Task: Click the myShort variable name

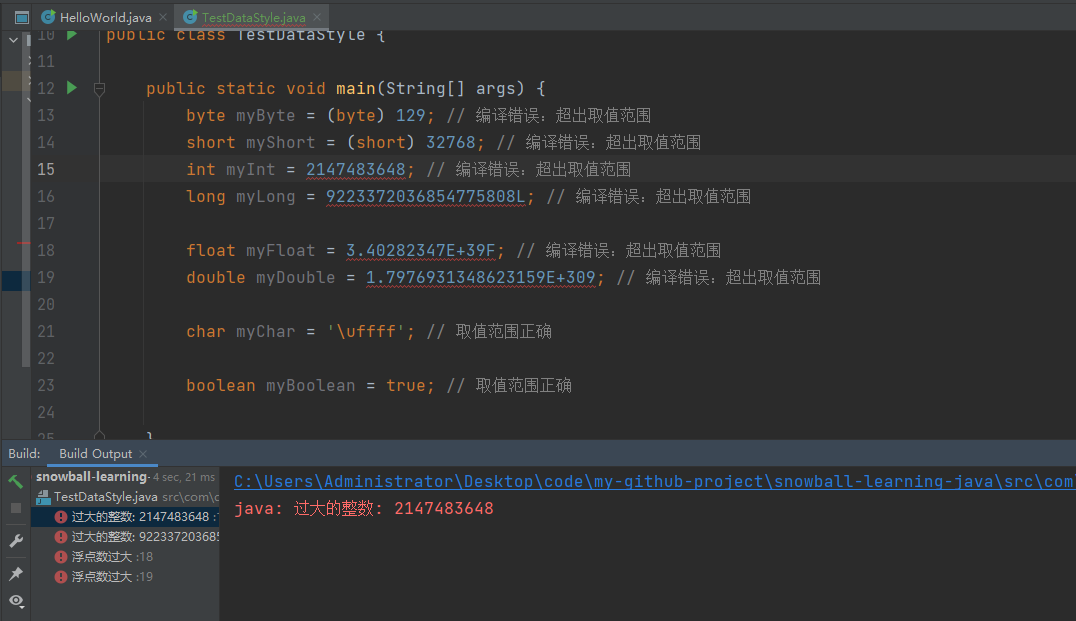Action: (x=281, y=142)
